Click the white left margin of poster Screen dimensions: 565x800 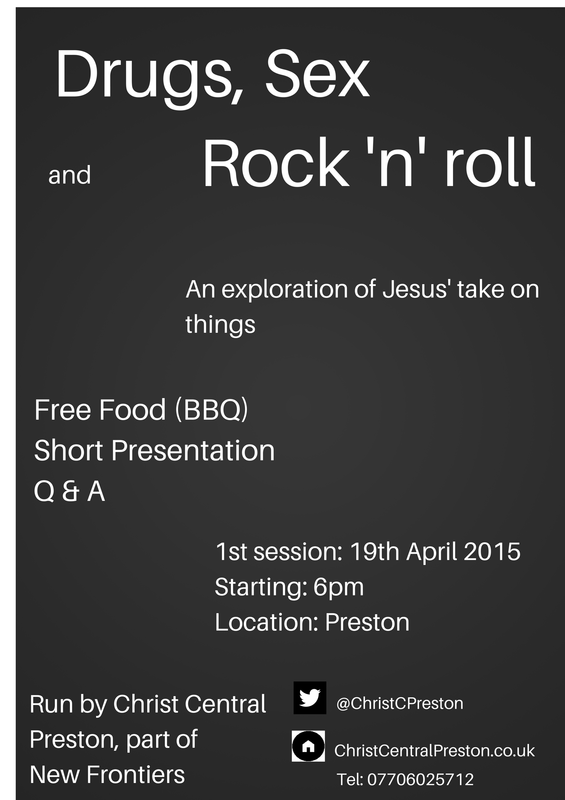click(8, 400)
